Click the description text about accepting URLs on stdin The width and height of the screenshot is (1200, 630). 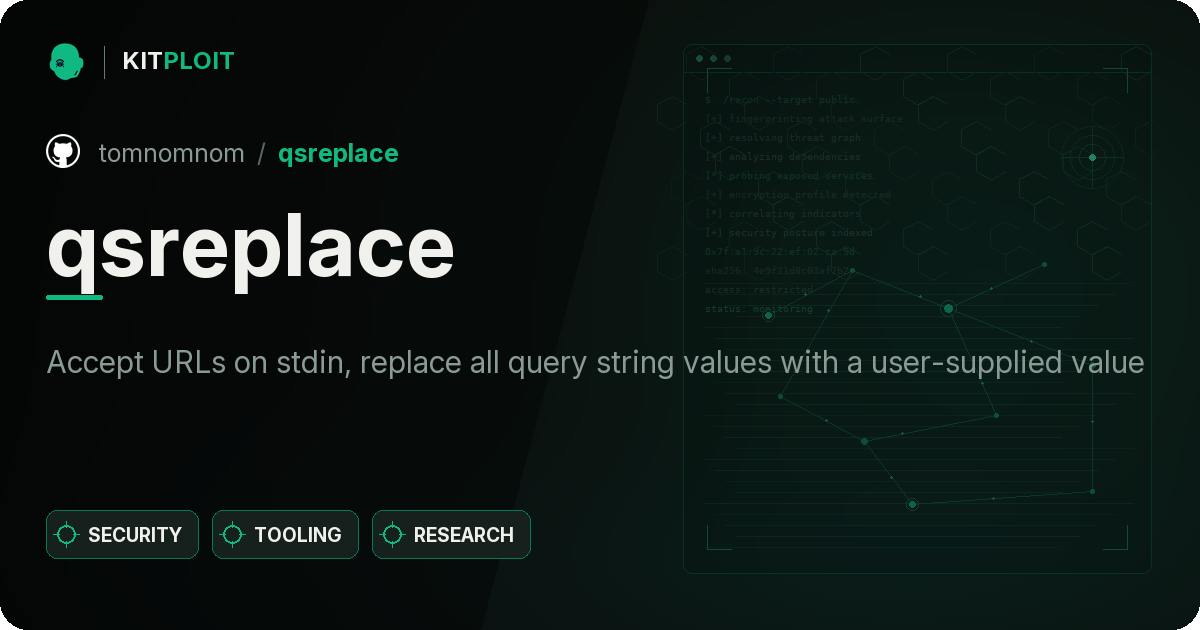pyautogui.click(x=595, y=362)
